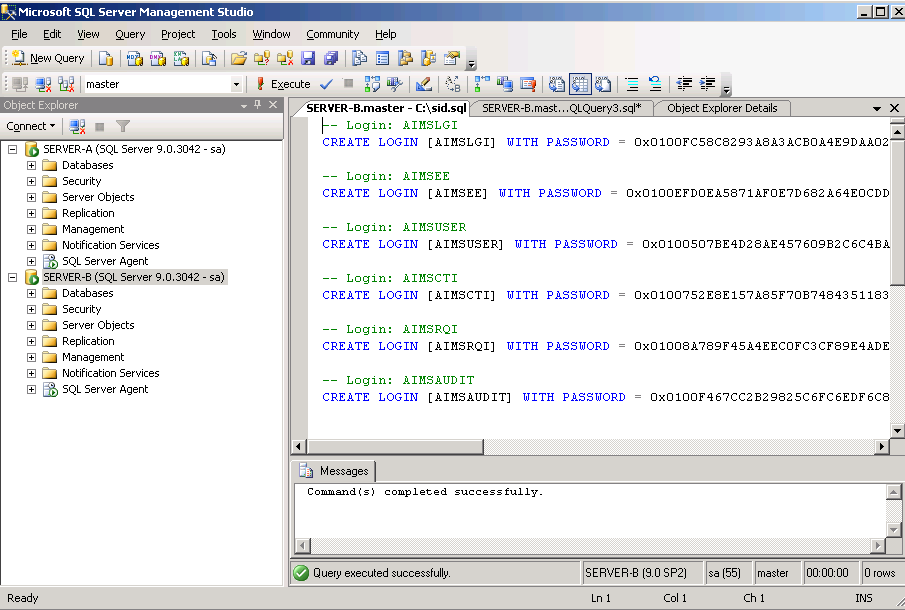Screen dimensions: 905x610
Task: Click the New Query toolbar button
Action: [x=47, y=59]
